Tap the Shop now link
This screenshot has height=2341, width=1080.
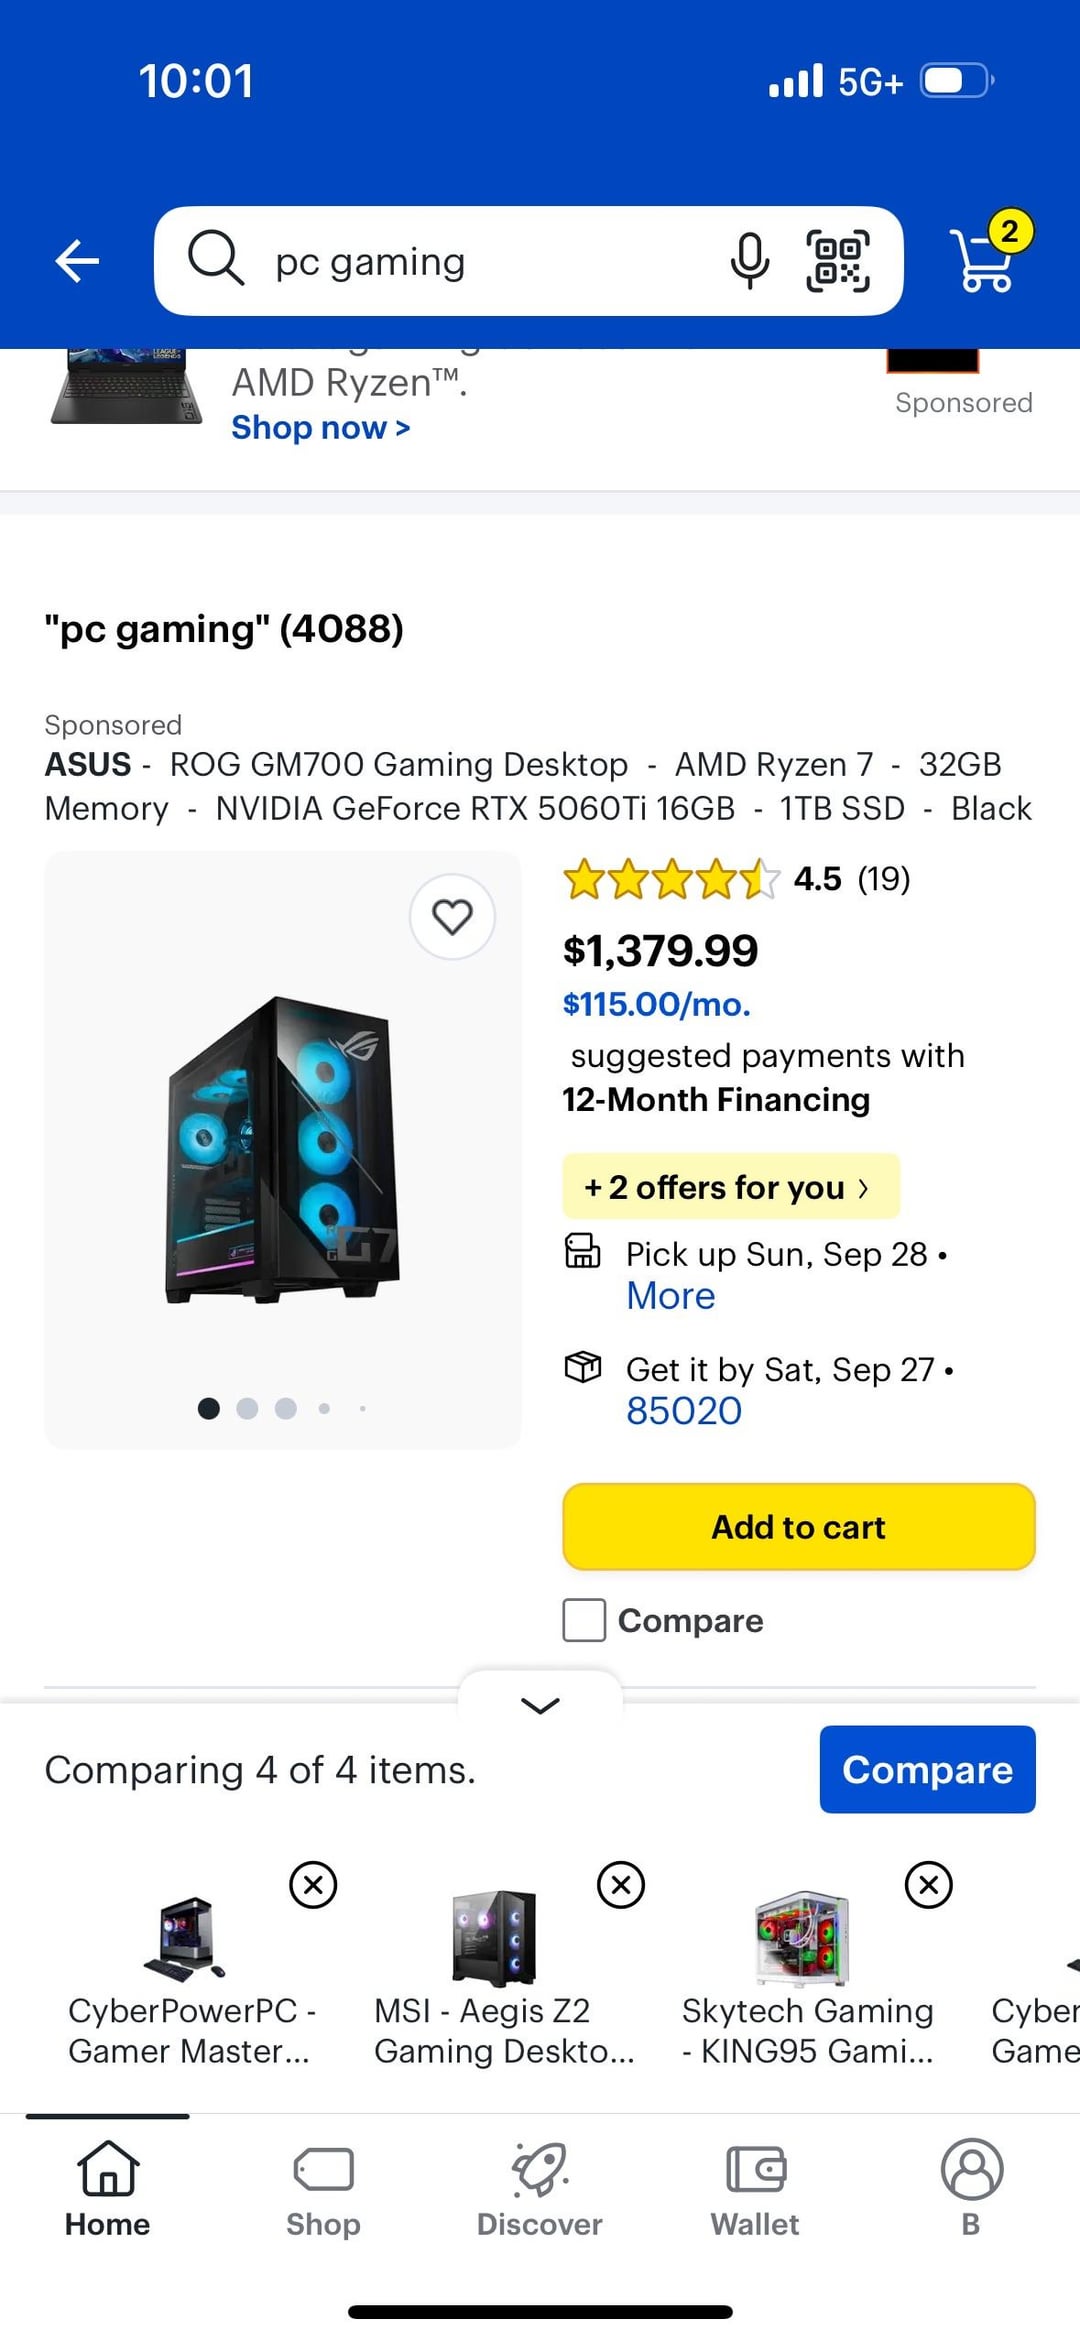(320, 428)
